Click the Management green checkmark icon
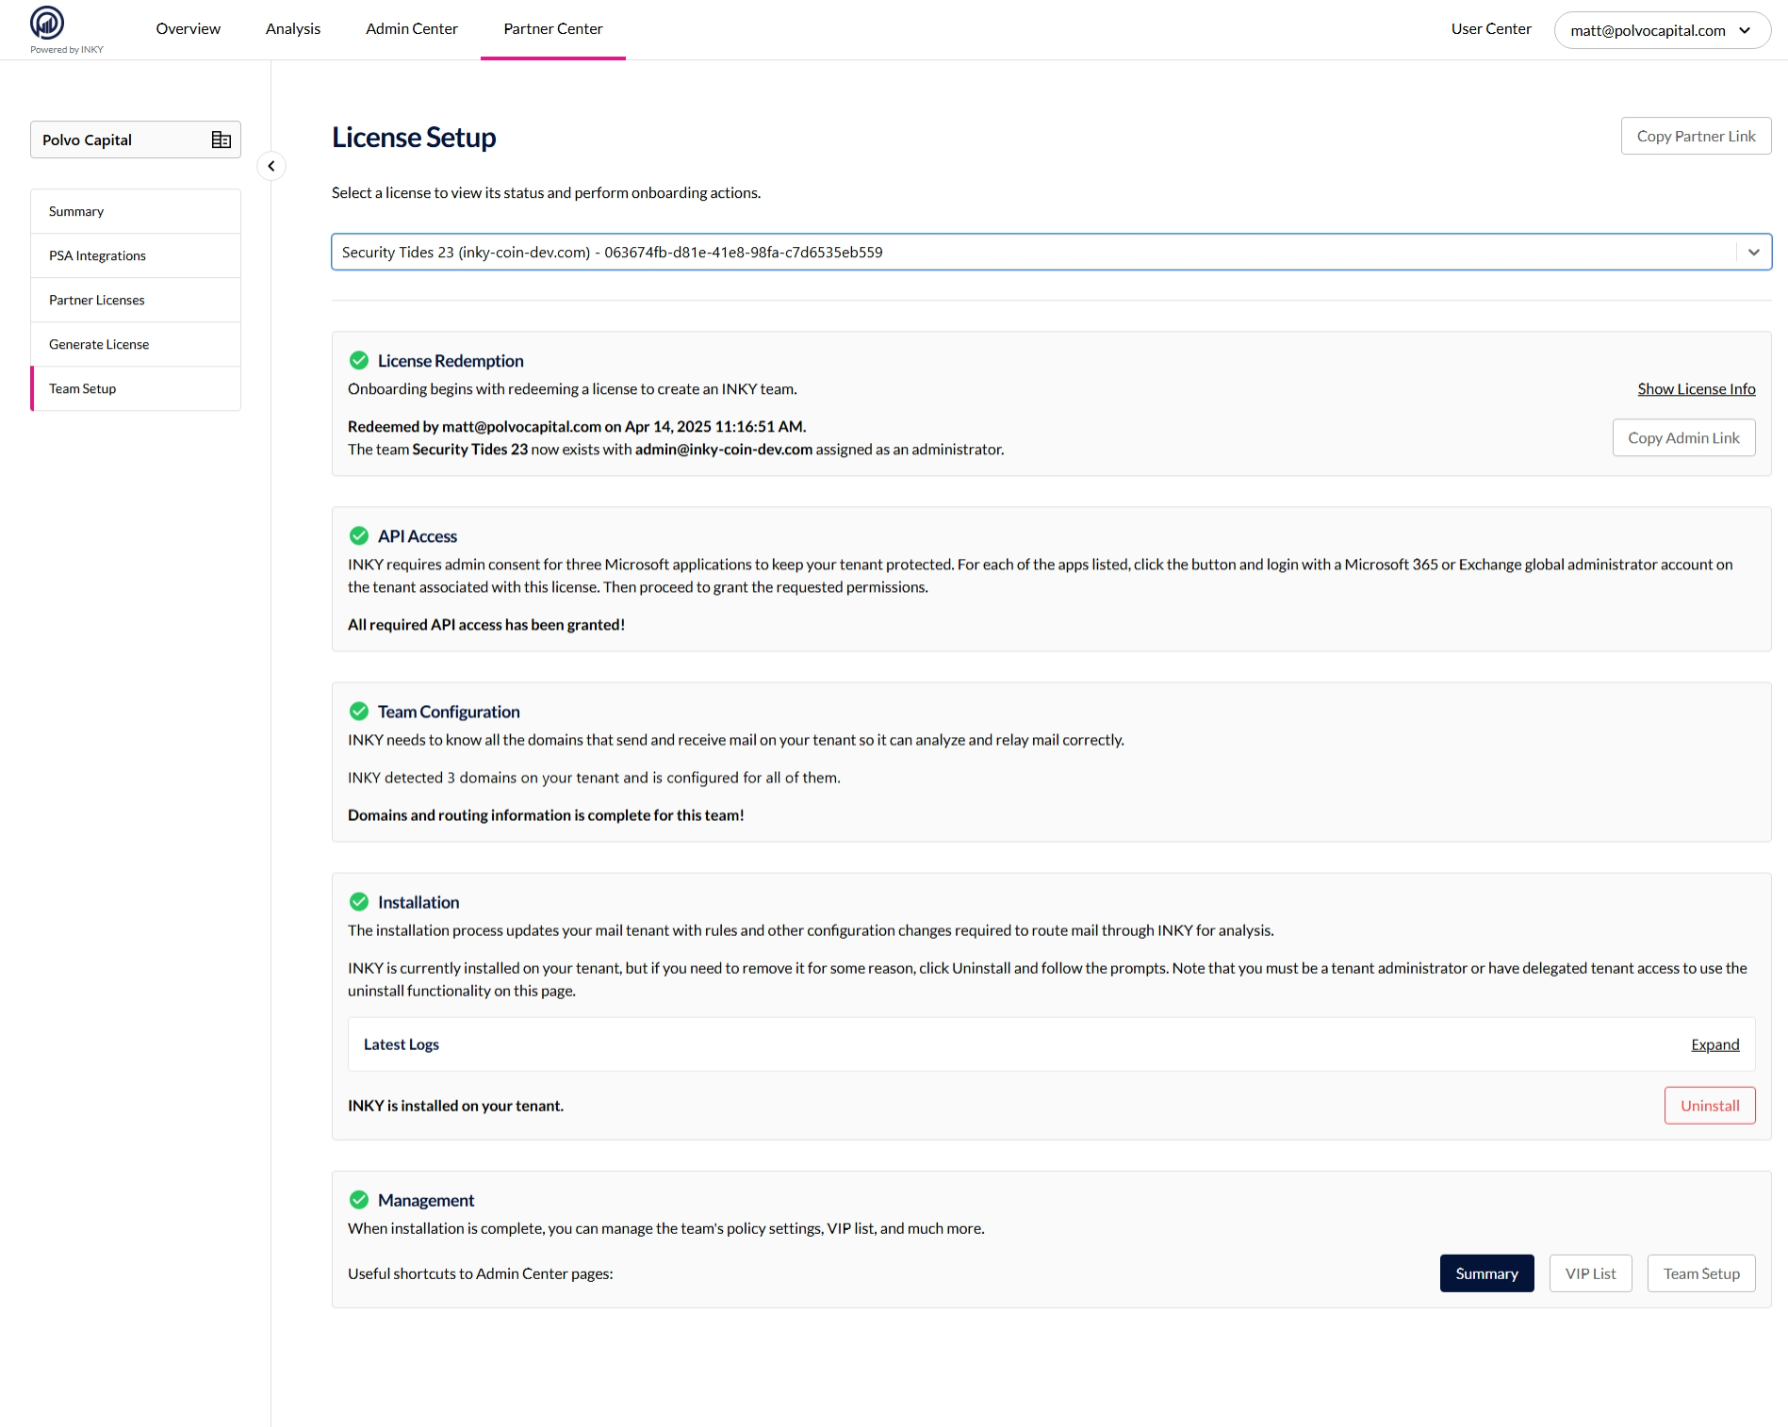This screenshot has height=1427, width=1788. 359,1200
